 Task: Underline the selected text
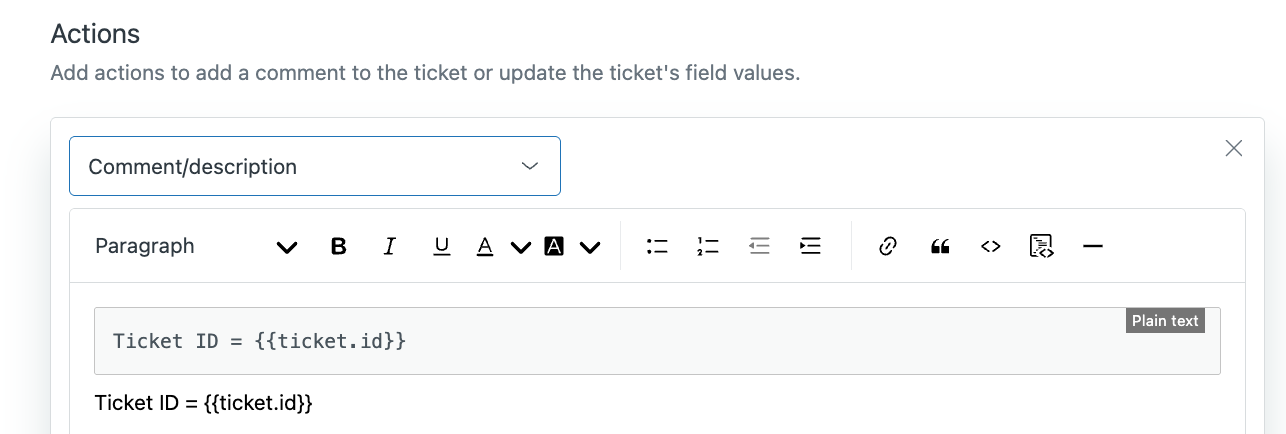(441, 246)
